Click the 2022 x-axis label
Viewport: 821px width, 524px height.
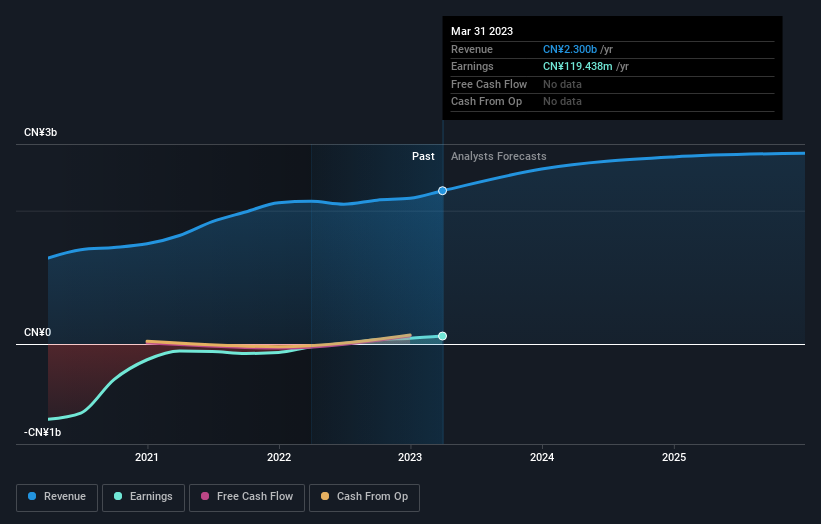(x=279, y=457)
